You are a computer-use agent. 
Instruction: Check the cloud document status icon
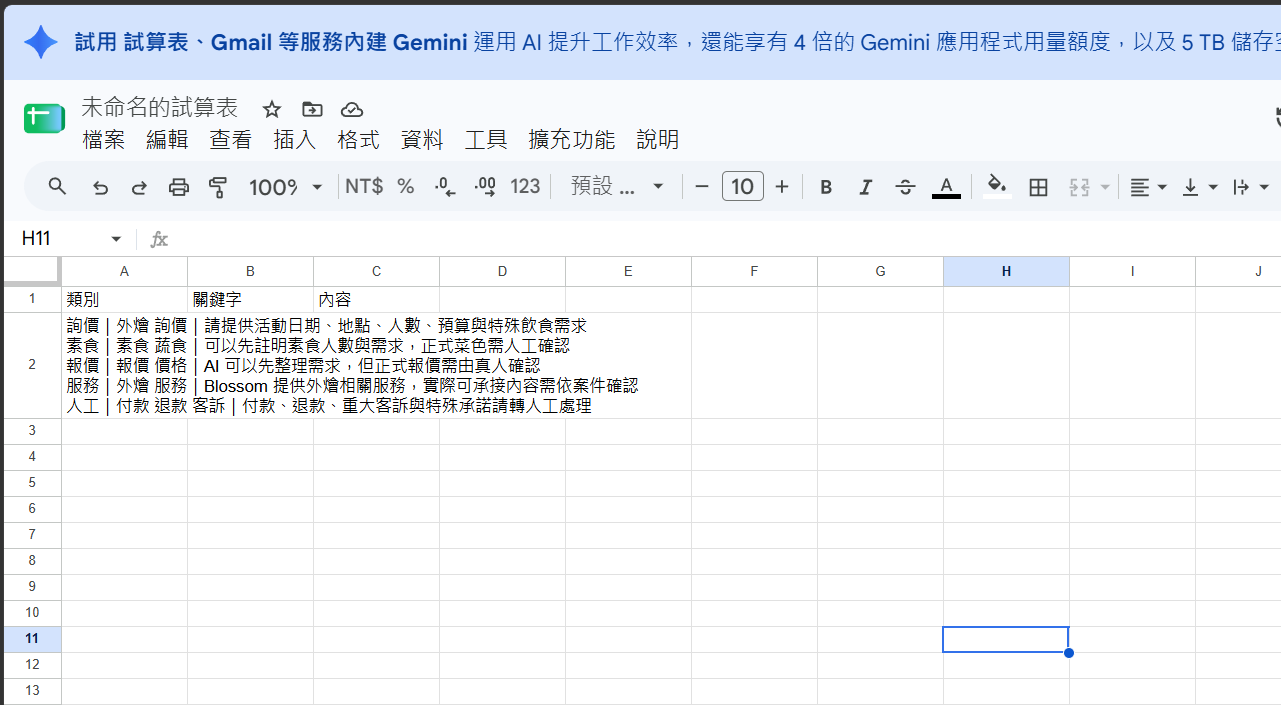click(352, 110)
